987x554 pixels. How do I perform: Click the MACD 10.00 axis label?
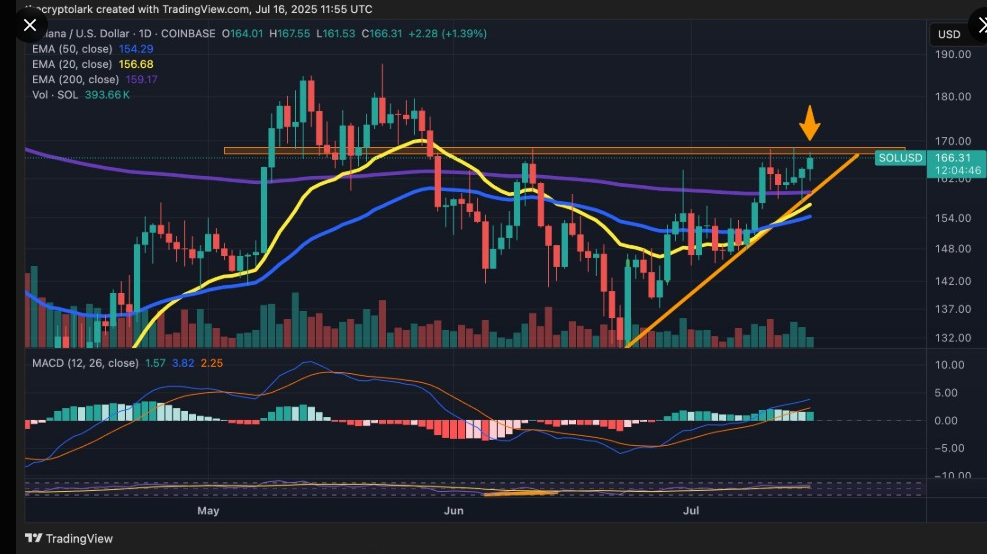pyautogui.click(x=950, y=365)
